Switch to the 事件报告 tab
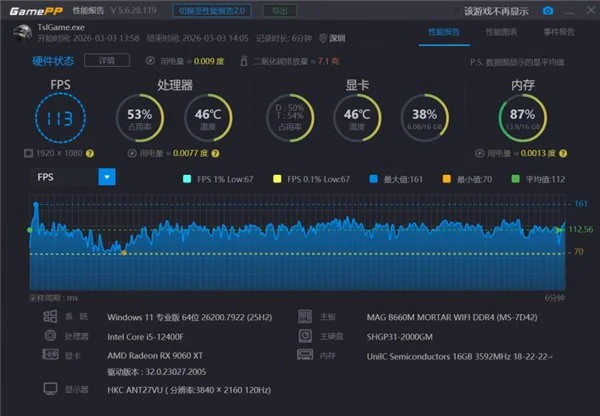 pos(559,32)
